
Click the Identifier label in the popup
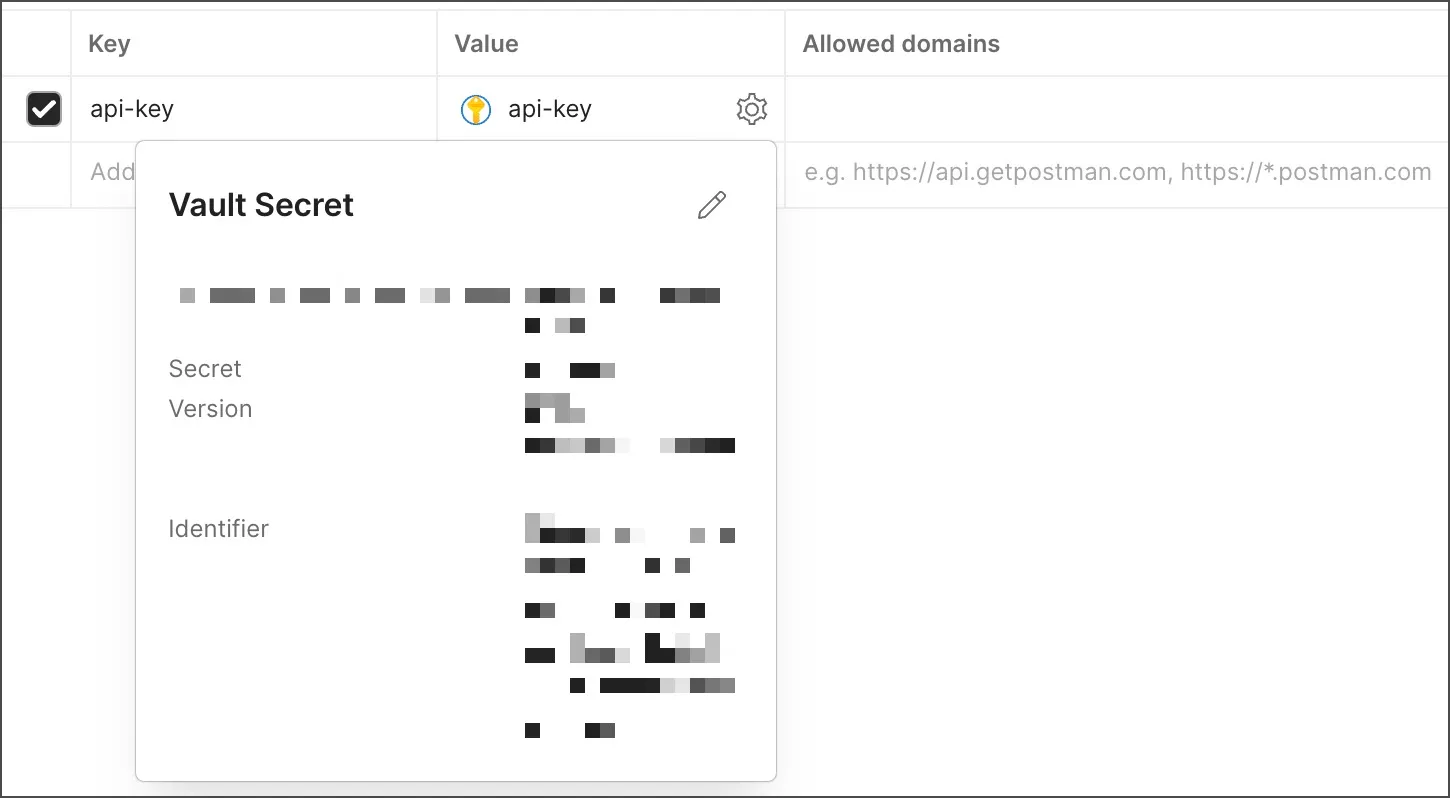click(218, 529)
